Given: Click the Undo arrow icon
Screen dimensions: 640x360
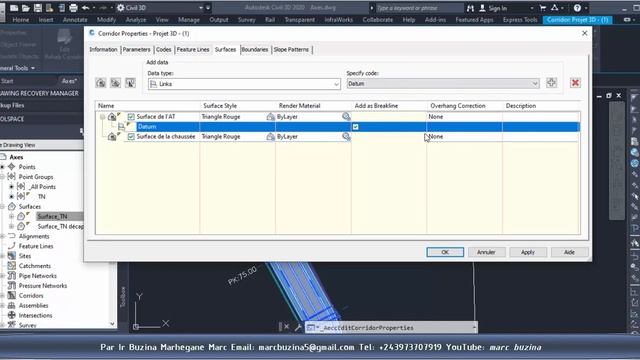Looking at the screenshot, I should [x=85, y=8].
